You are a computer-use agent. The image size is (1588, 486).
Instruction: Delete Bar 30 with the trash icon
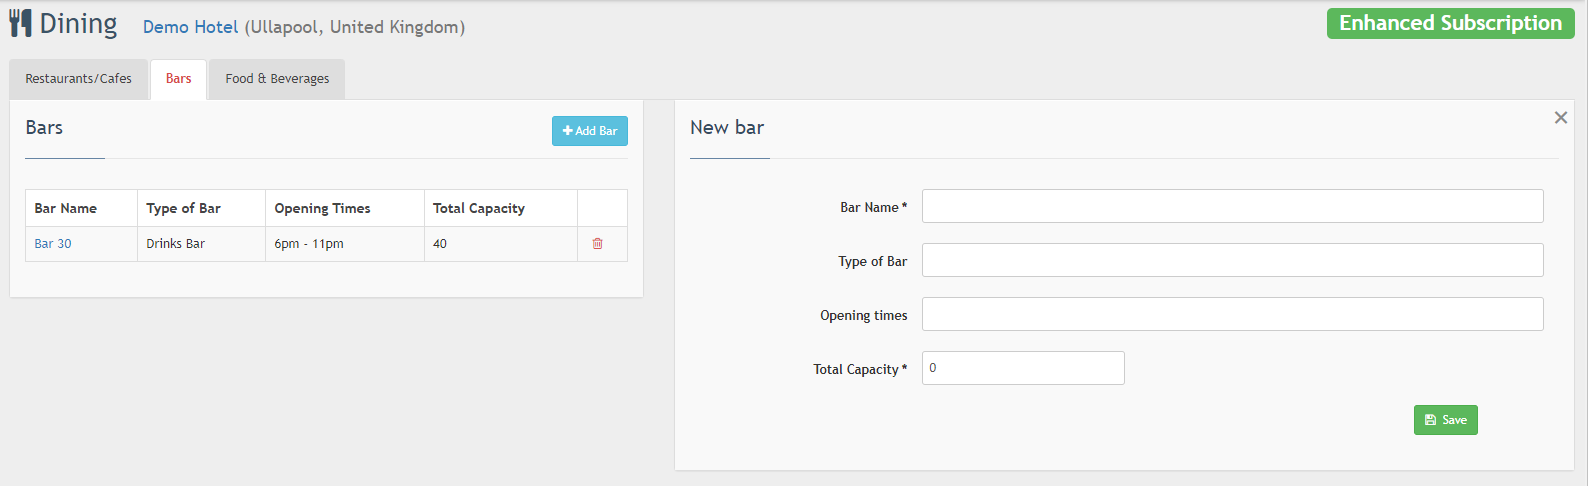pyautogui.click(x=598, y=243)
